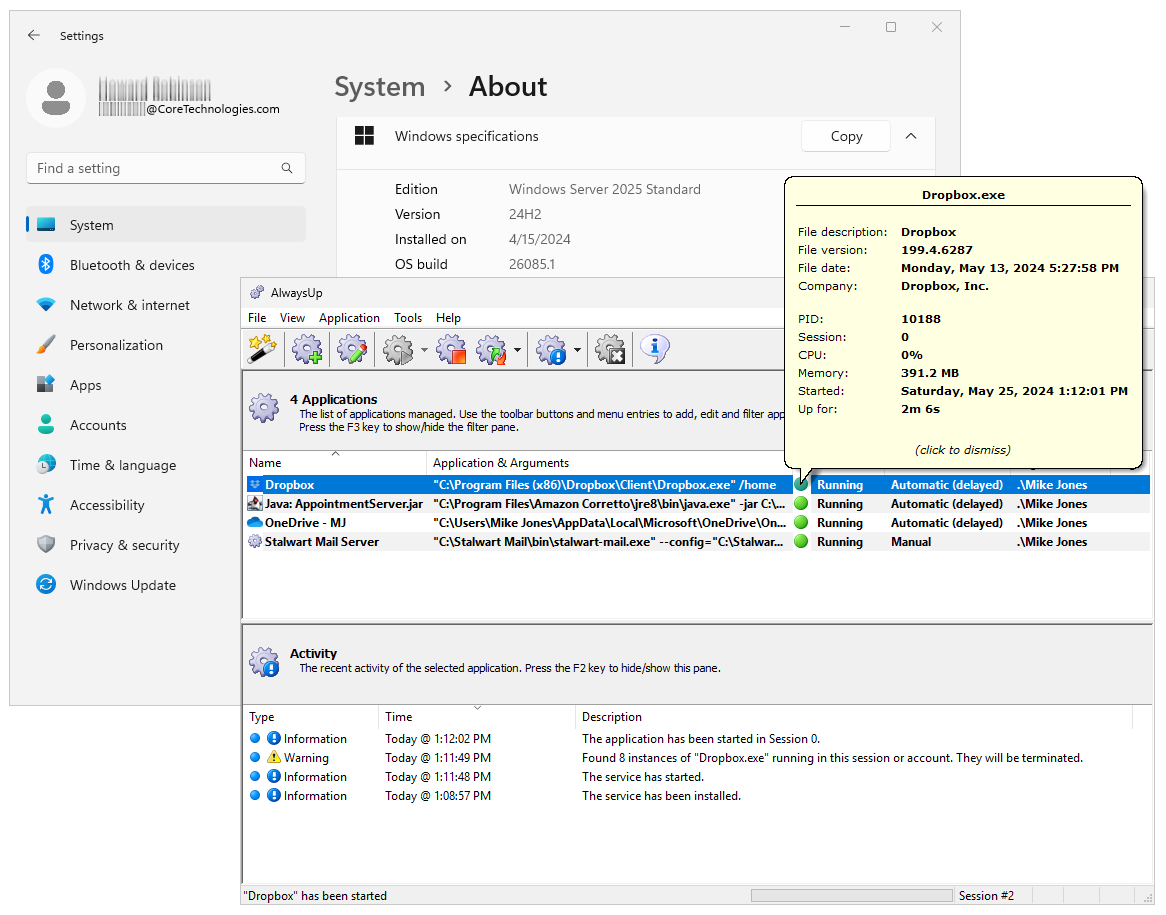
Task: Click the activity Description column header
Action: pyautogui.click(x=854, y=717)
